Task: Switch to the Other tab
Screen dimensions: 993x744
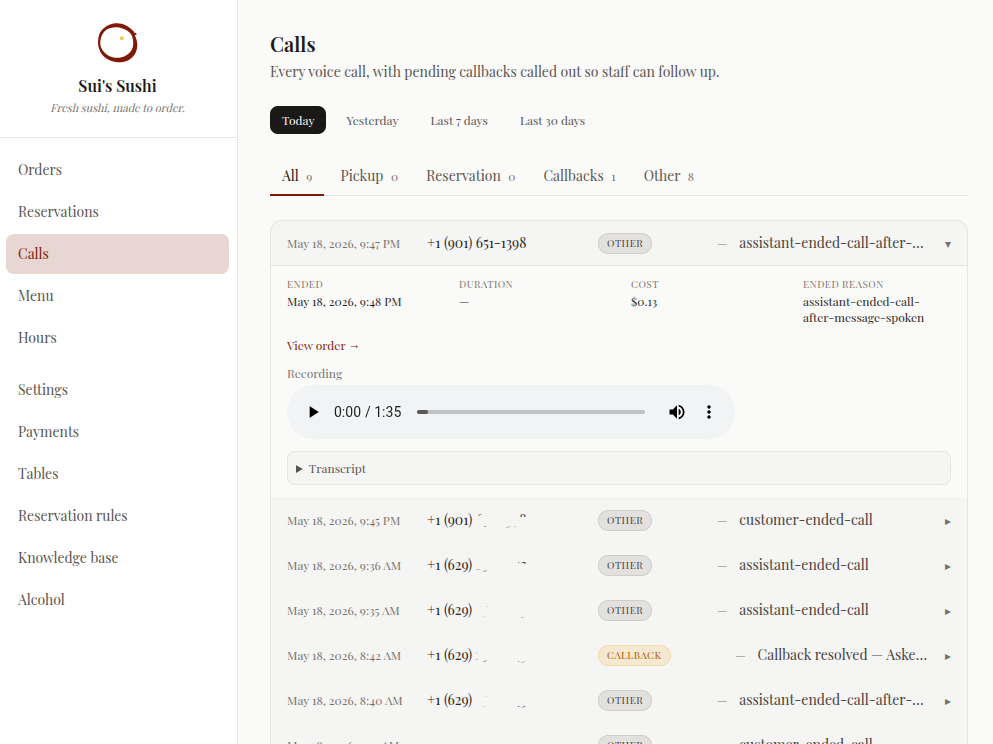Action: pos(669,176)
